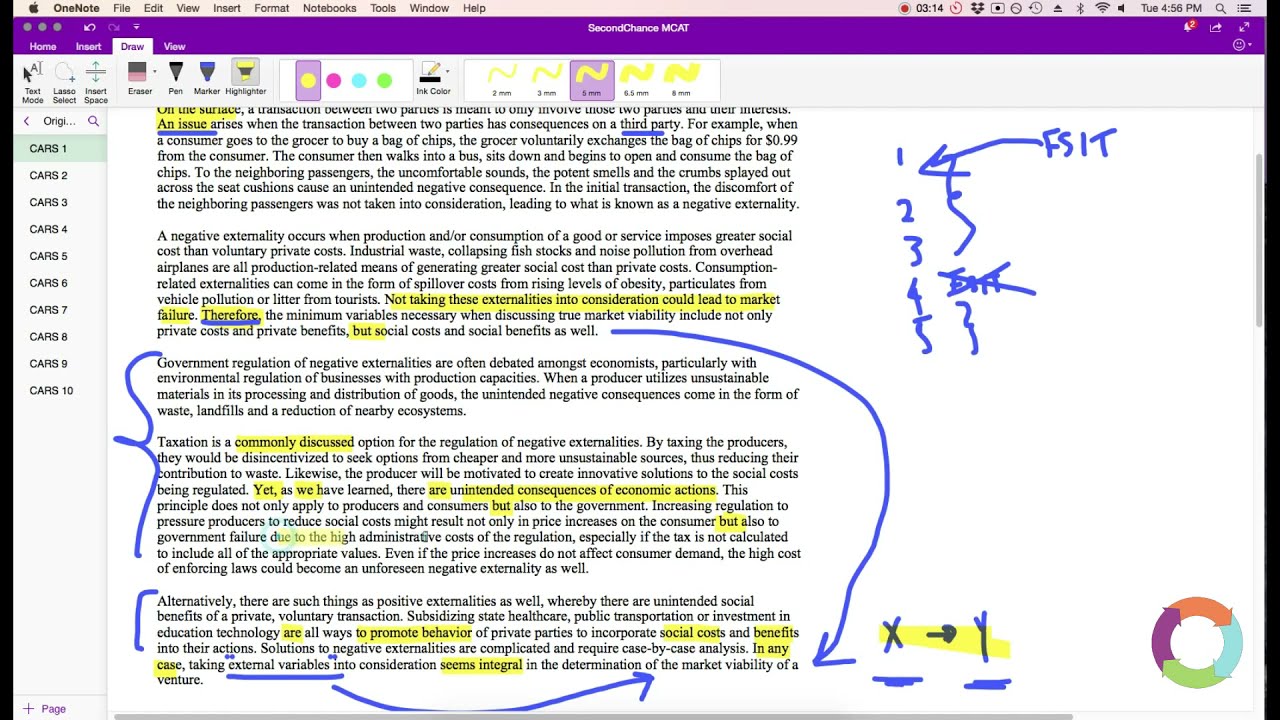Open the notifications bell icon
Viewport: 1280px width, 720px height.
1189,27
